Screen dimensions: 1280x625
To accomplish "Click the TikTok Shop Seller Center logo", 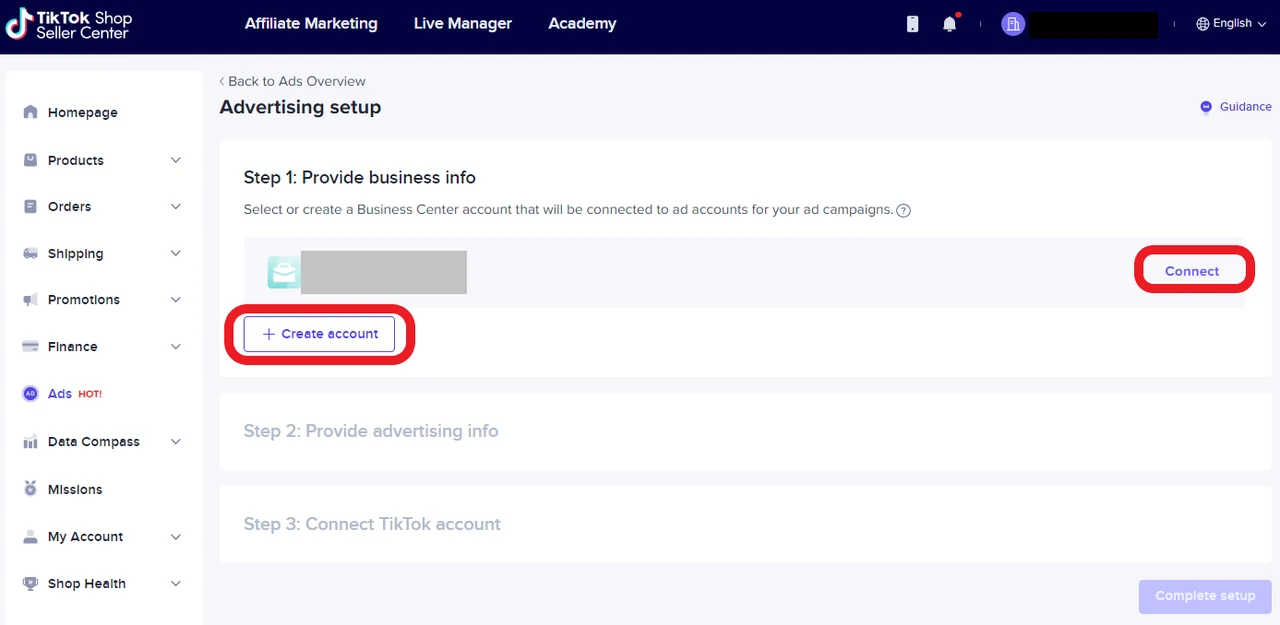I will 68,25.
